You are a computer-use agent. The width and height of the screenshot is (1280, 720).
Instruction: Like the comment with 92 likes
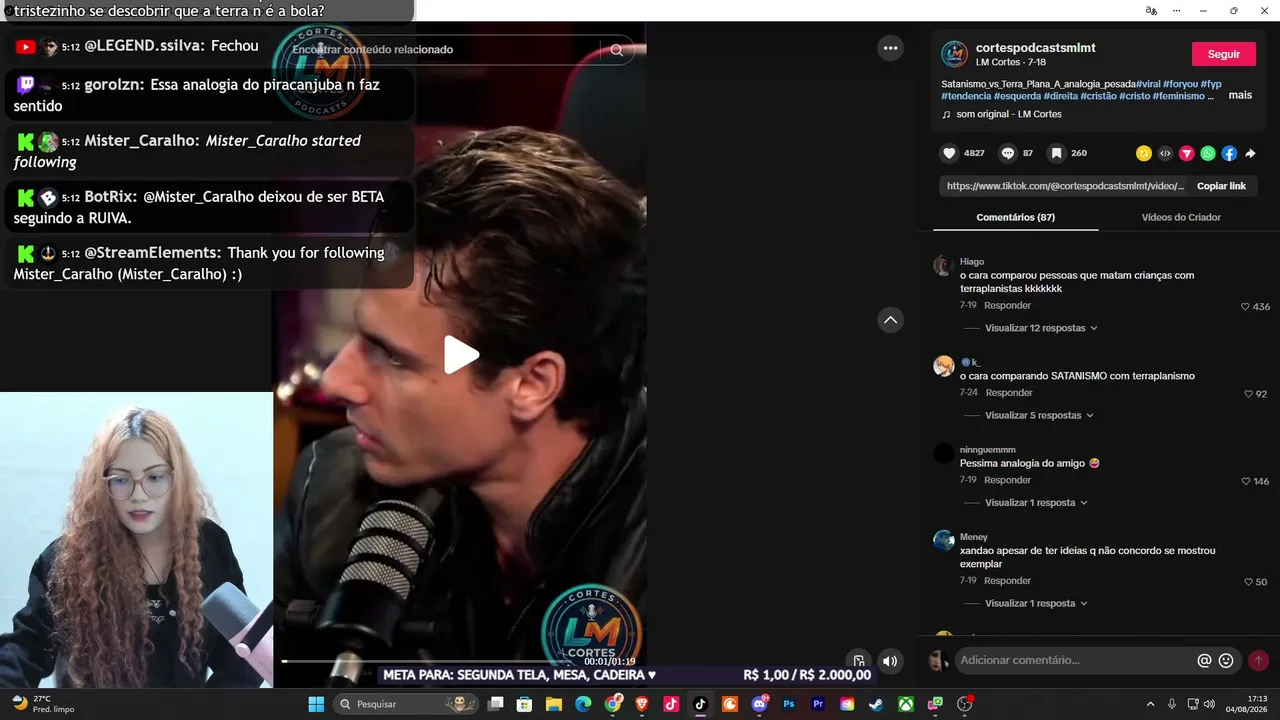(1248, 394)
